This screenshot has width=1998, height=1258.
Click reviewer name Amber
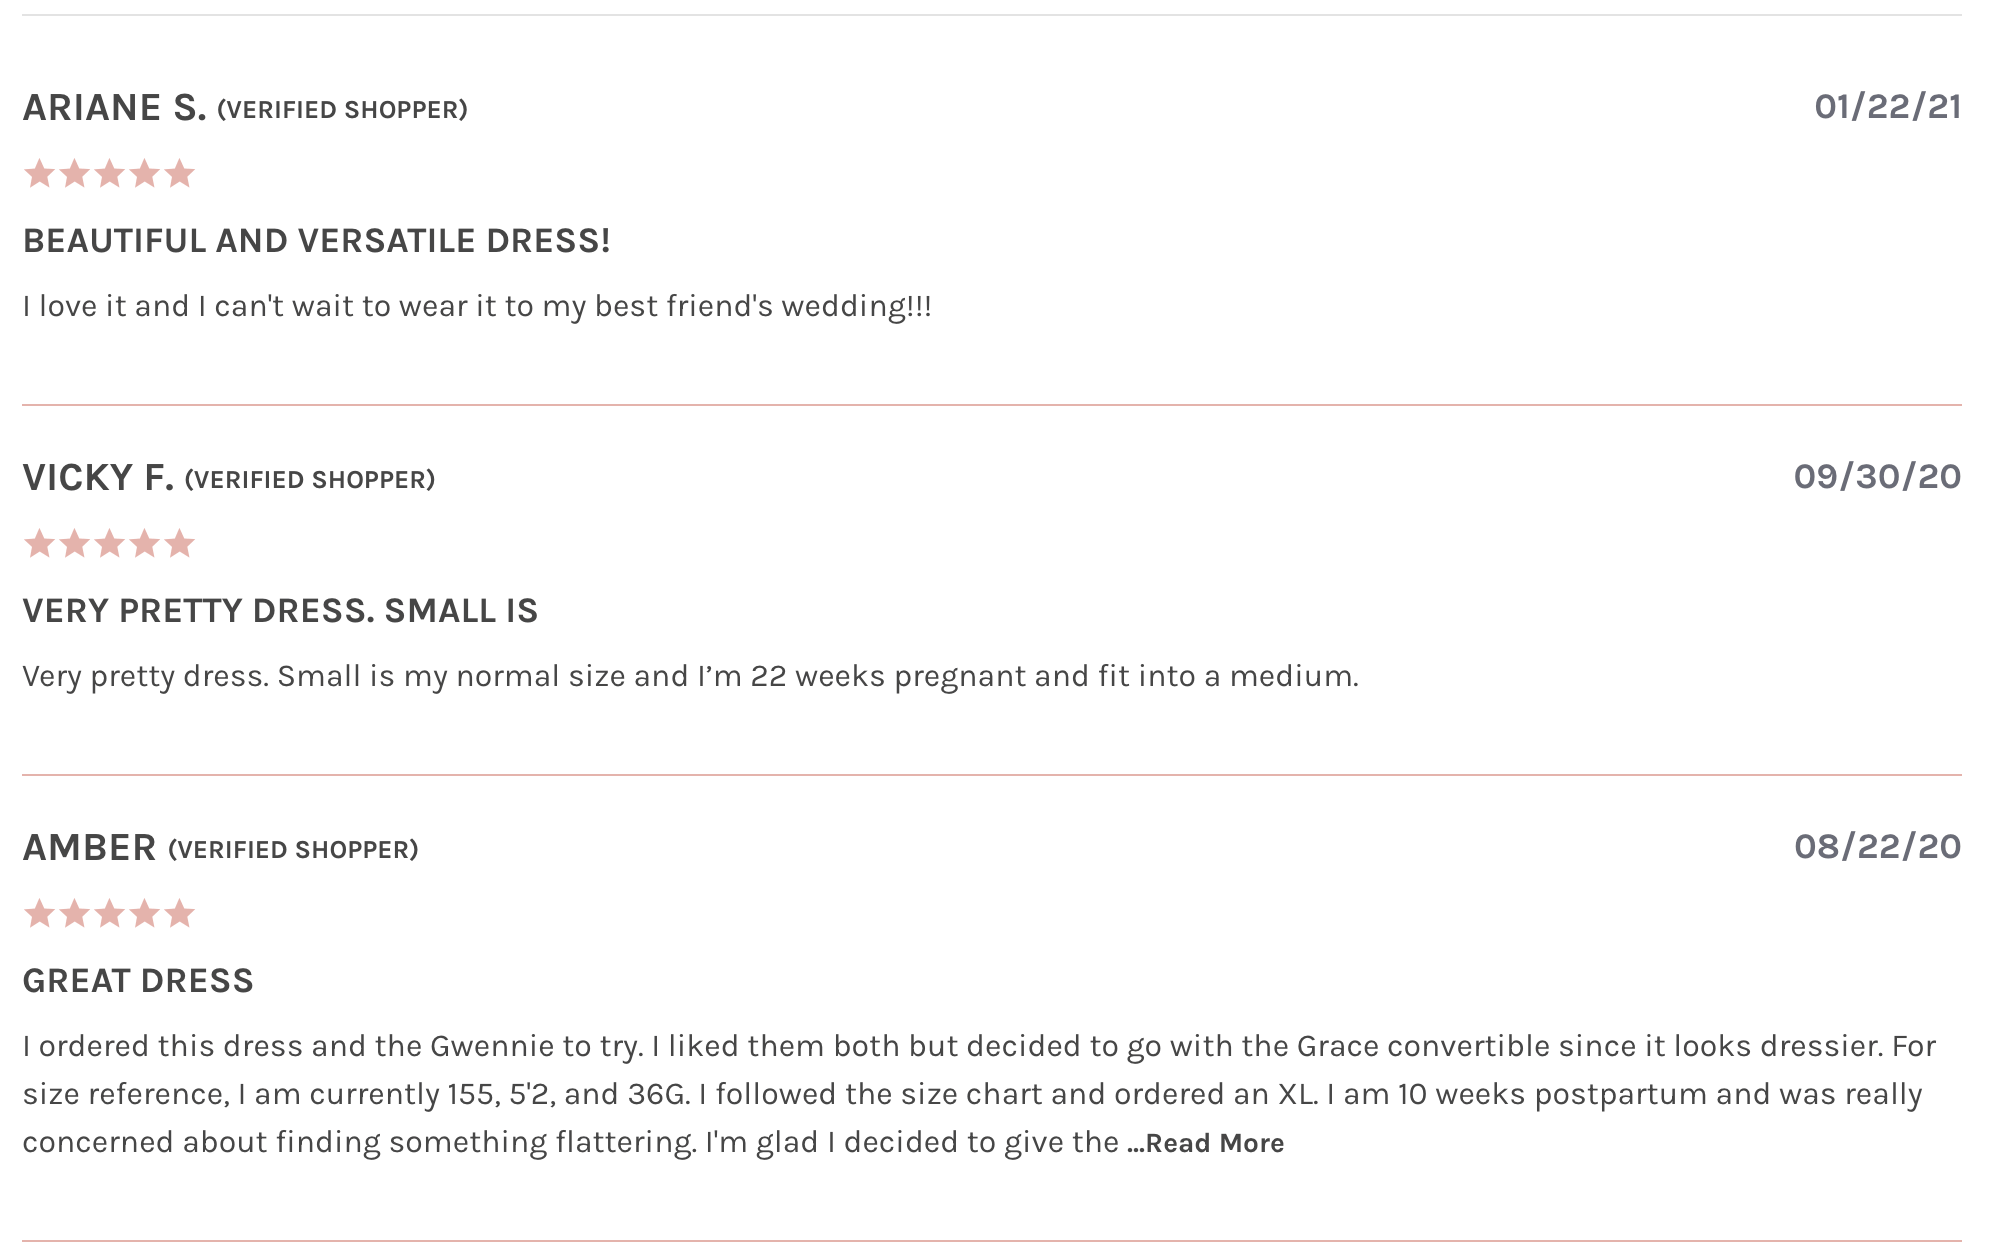point(89,848)
